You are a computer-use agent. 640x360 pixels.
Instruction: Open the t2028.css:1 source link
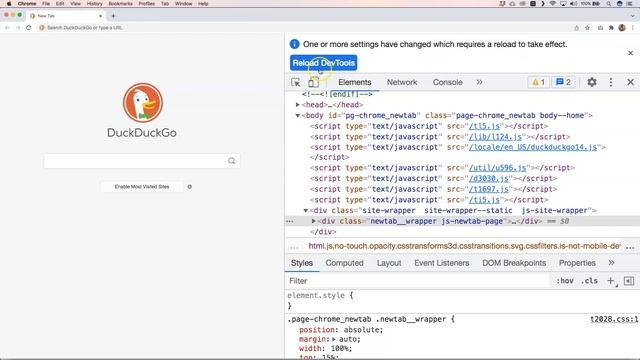pos(614,319)
